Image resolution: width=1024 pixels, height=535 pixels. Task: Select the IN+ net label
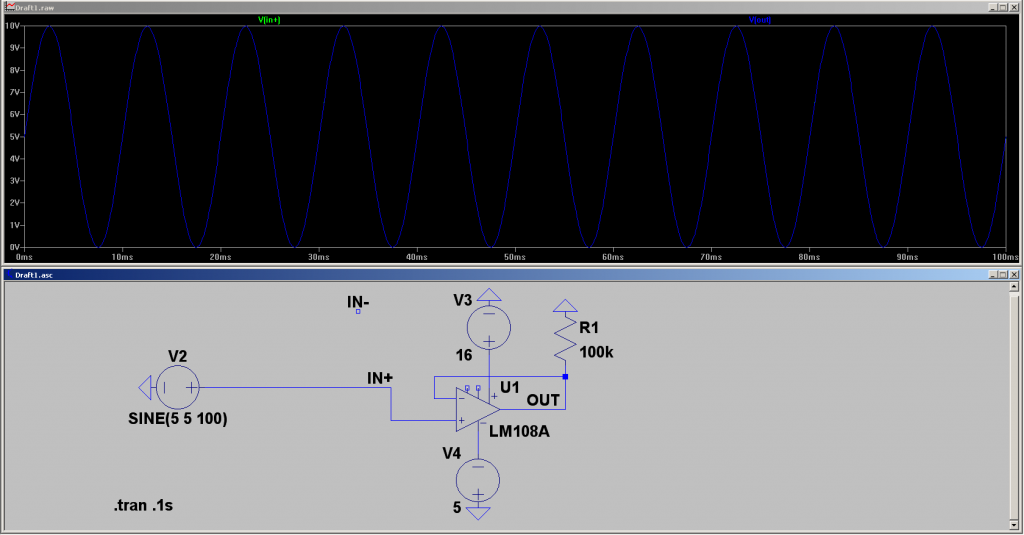(380, 377)
